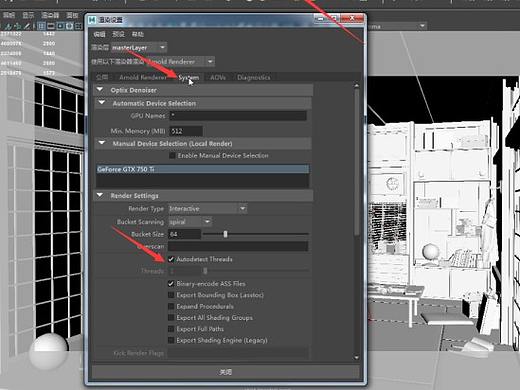Open the Render Type Interactive dropdown
Screen dimensions: 520x390
tap(207, 209)
